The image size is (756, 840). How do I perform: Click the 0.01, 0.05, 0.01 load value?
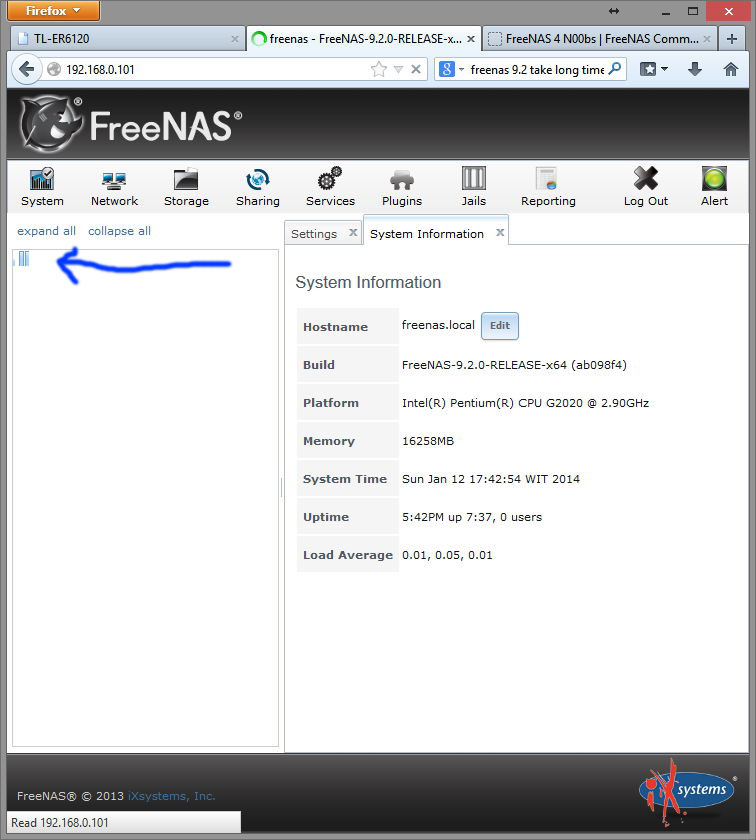click(447, 555)
